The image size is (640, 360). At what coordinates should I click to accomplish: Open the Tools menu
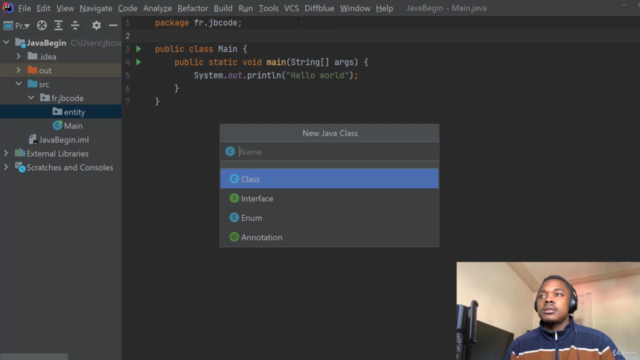tap(268, 8)
